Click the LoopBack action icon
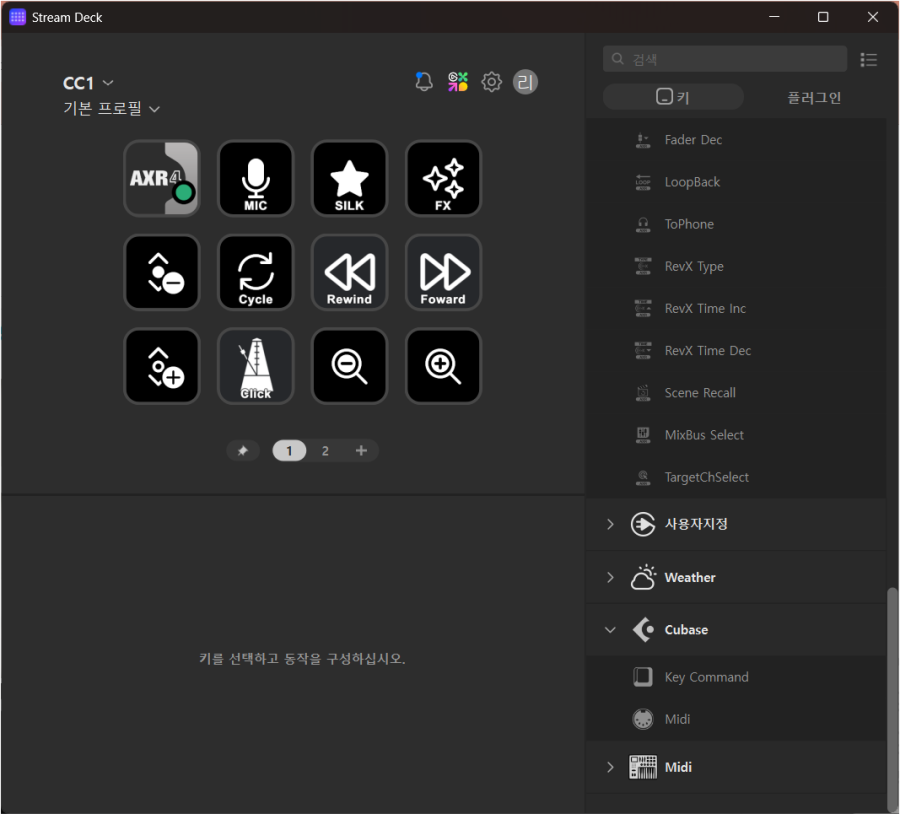The height and width of the screenshot is (814, 900). (x=643, y=182)
